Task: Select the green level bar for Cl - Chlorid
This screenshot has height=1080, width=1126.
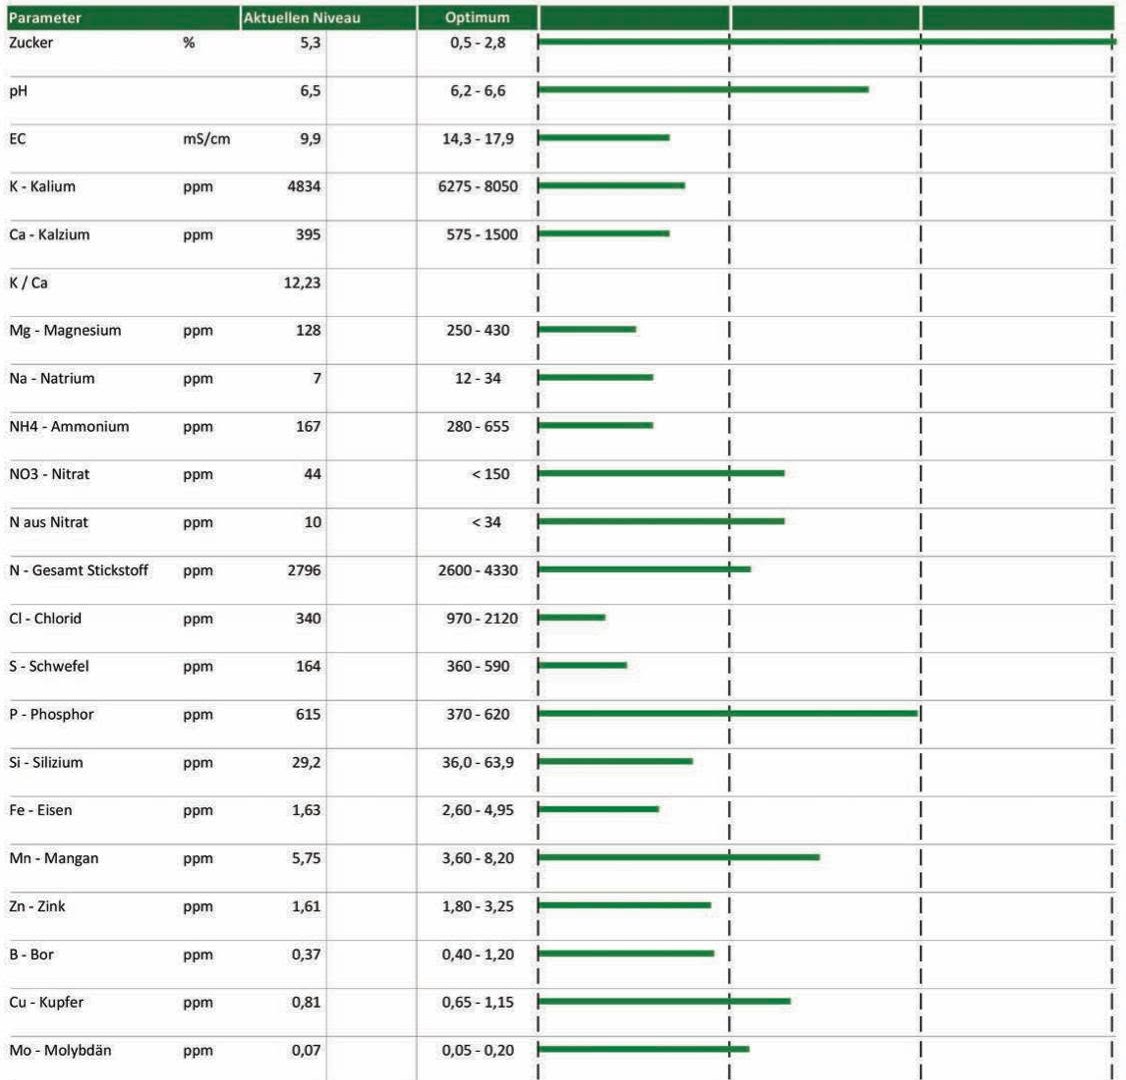Action: [572, 618]
